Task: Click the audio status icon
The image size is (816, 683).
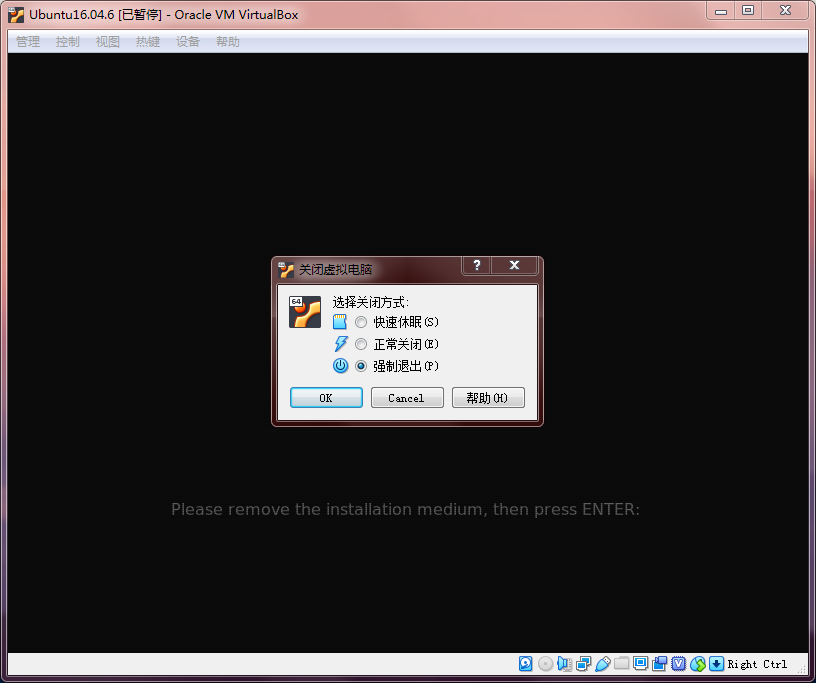Action: 564,663
